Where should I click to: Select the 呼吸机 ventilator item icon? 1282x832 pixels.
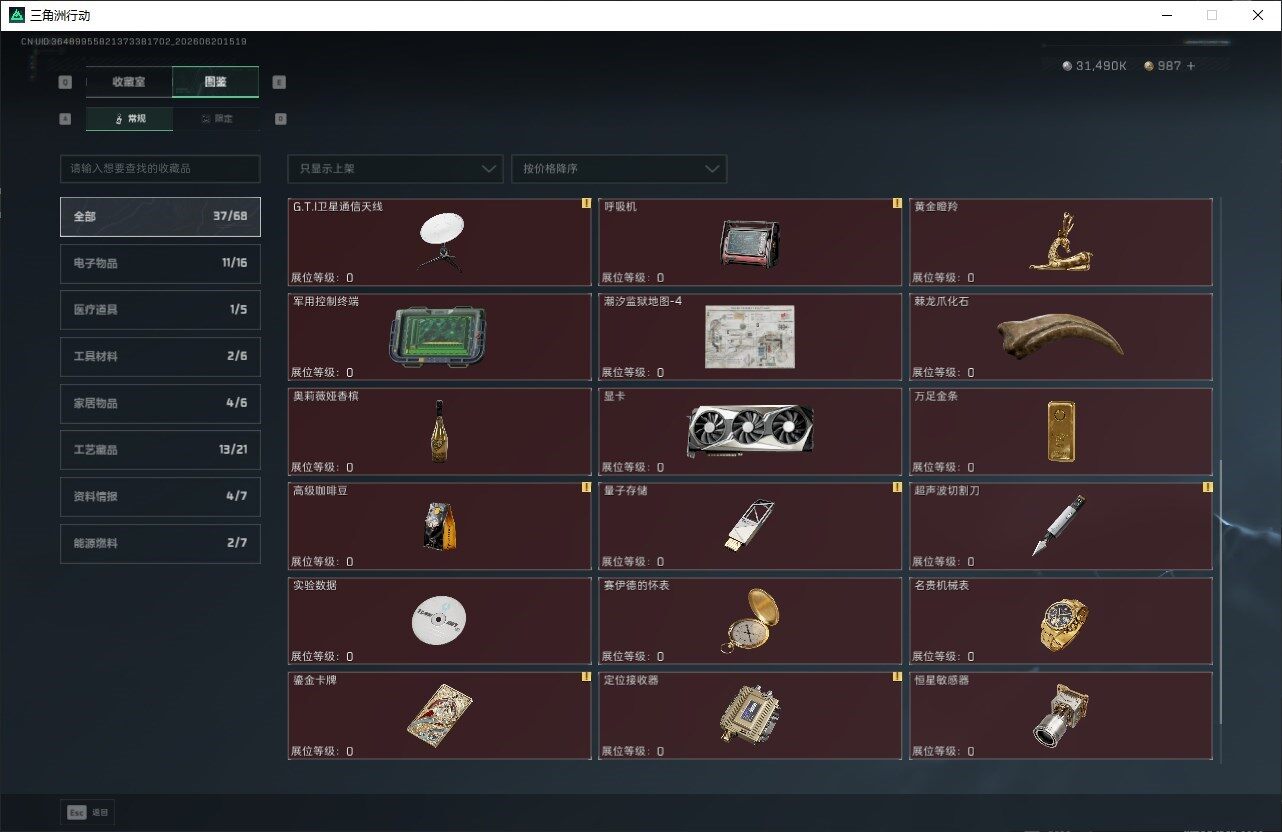[x=750, y=243]
